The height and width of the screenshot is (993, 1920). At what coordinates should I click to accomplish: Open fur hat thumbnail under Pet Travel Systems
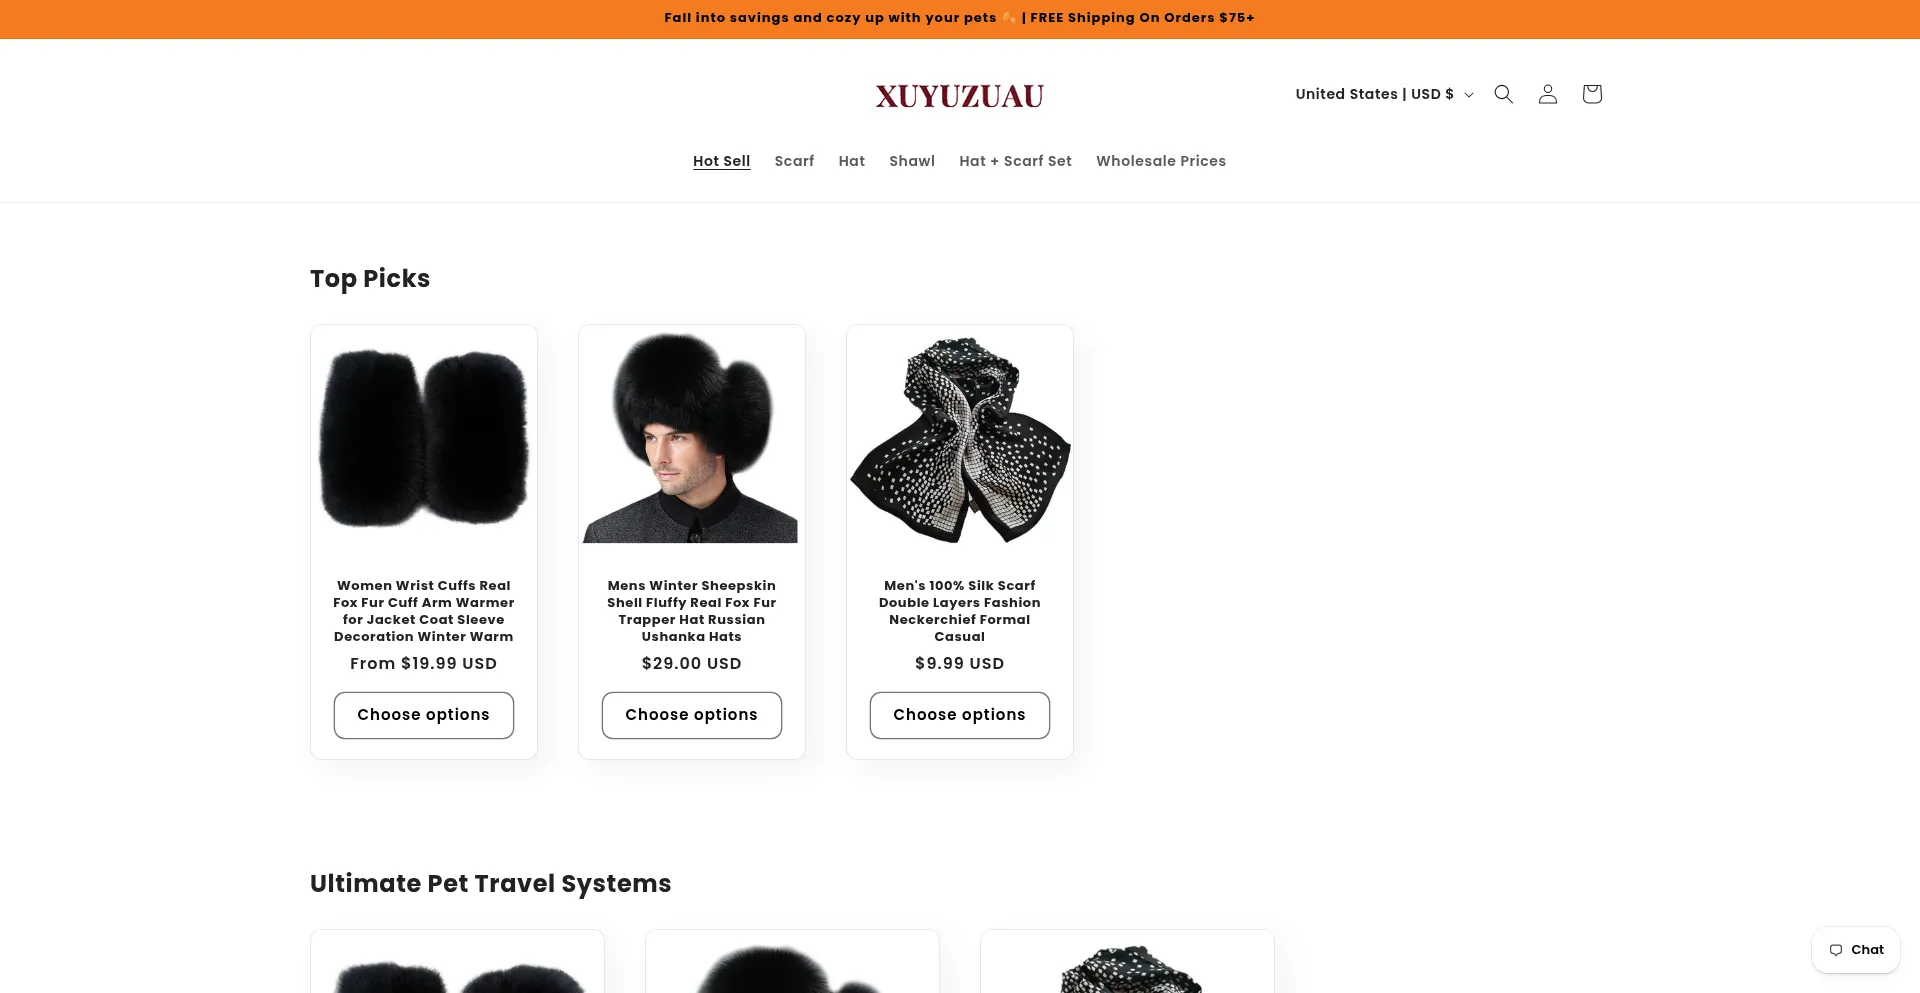click(x=792, y=964)
